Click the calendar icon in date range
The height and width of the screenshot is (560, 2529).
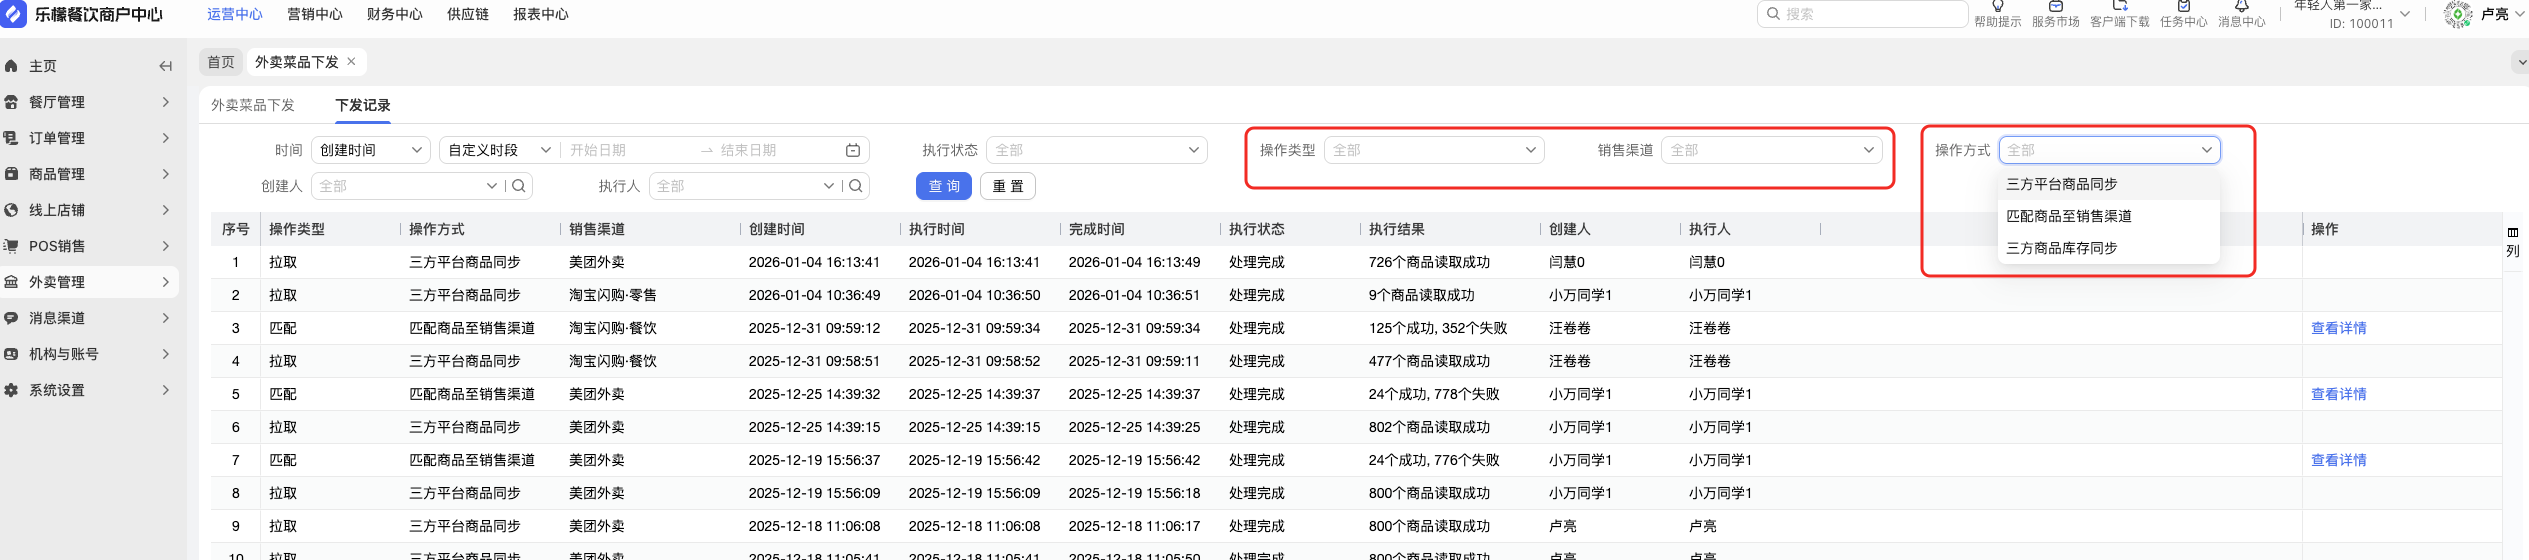coord(853,150)
